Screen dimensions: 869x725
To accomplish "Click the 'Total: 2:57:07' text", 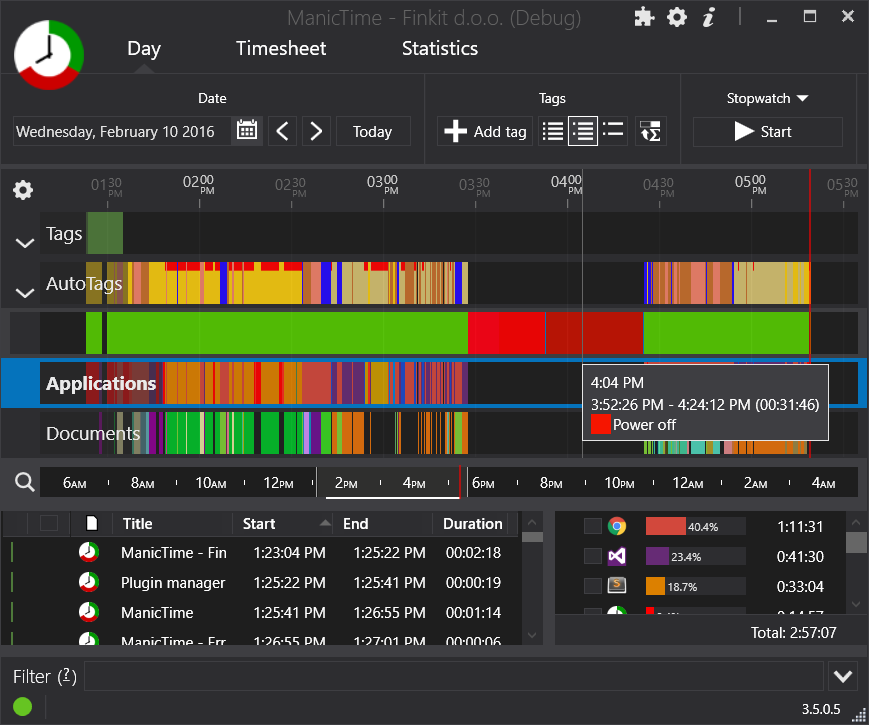I will pos(793,632).
